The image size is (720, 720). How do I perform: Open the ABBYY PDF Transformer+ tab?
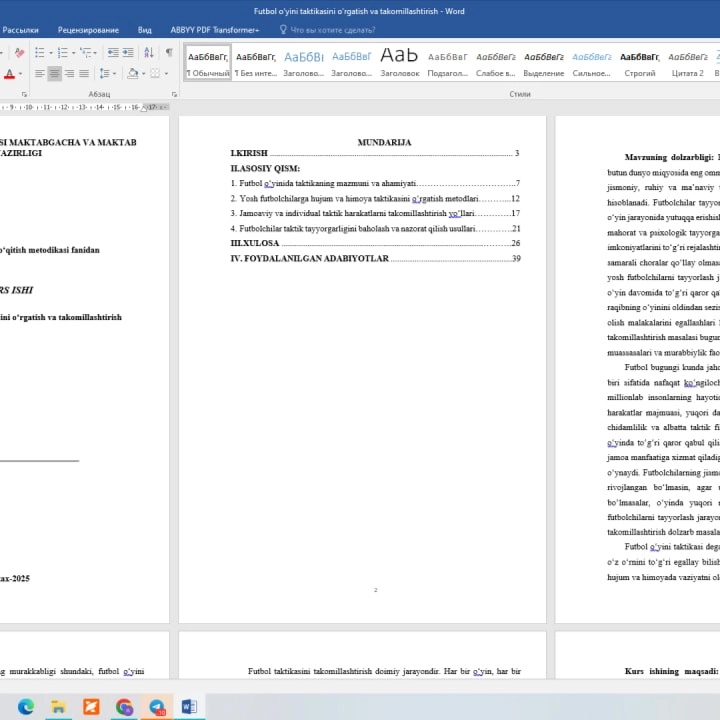pos(214,30)
